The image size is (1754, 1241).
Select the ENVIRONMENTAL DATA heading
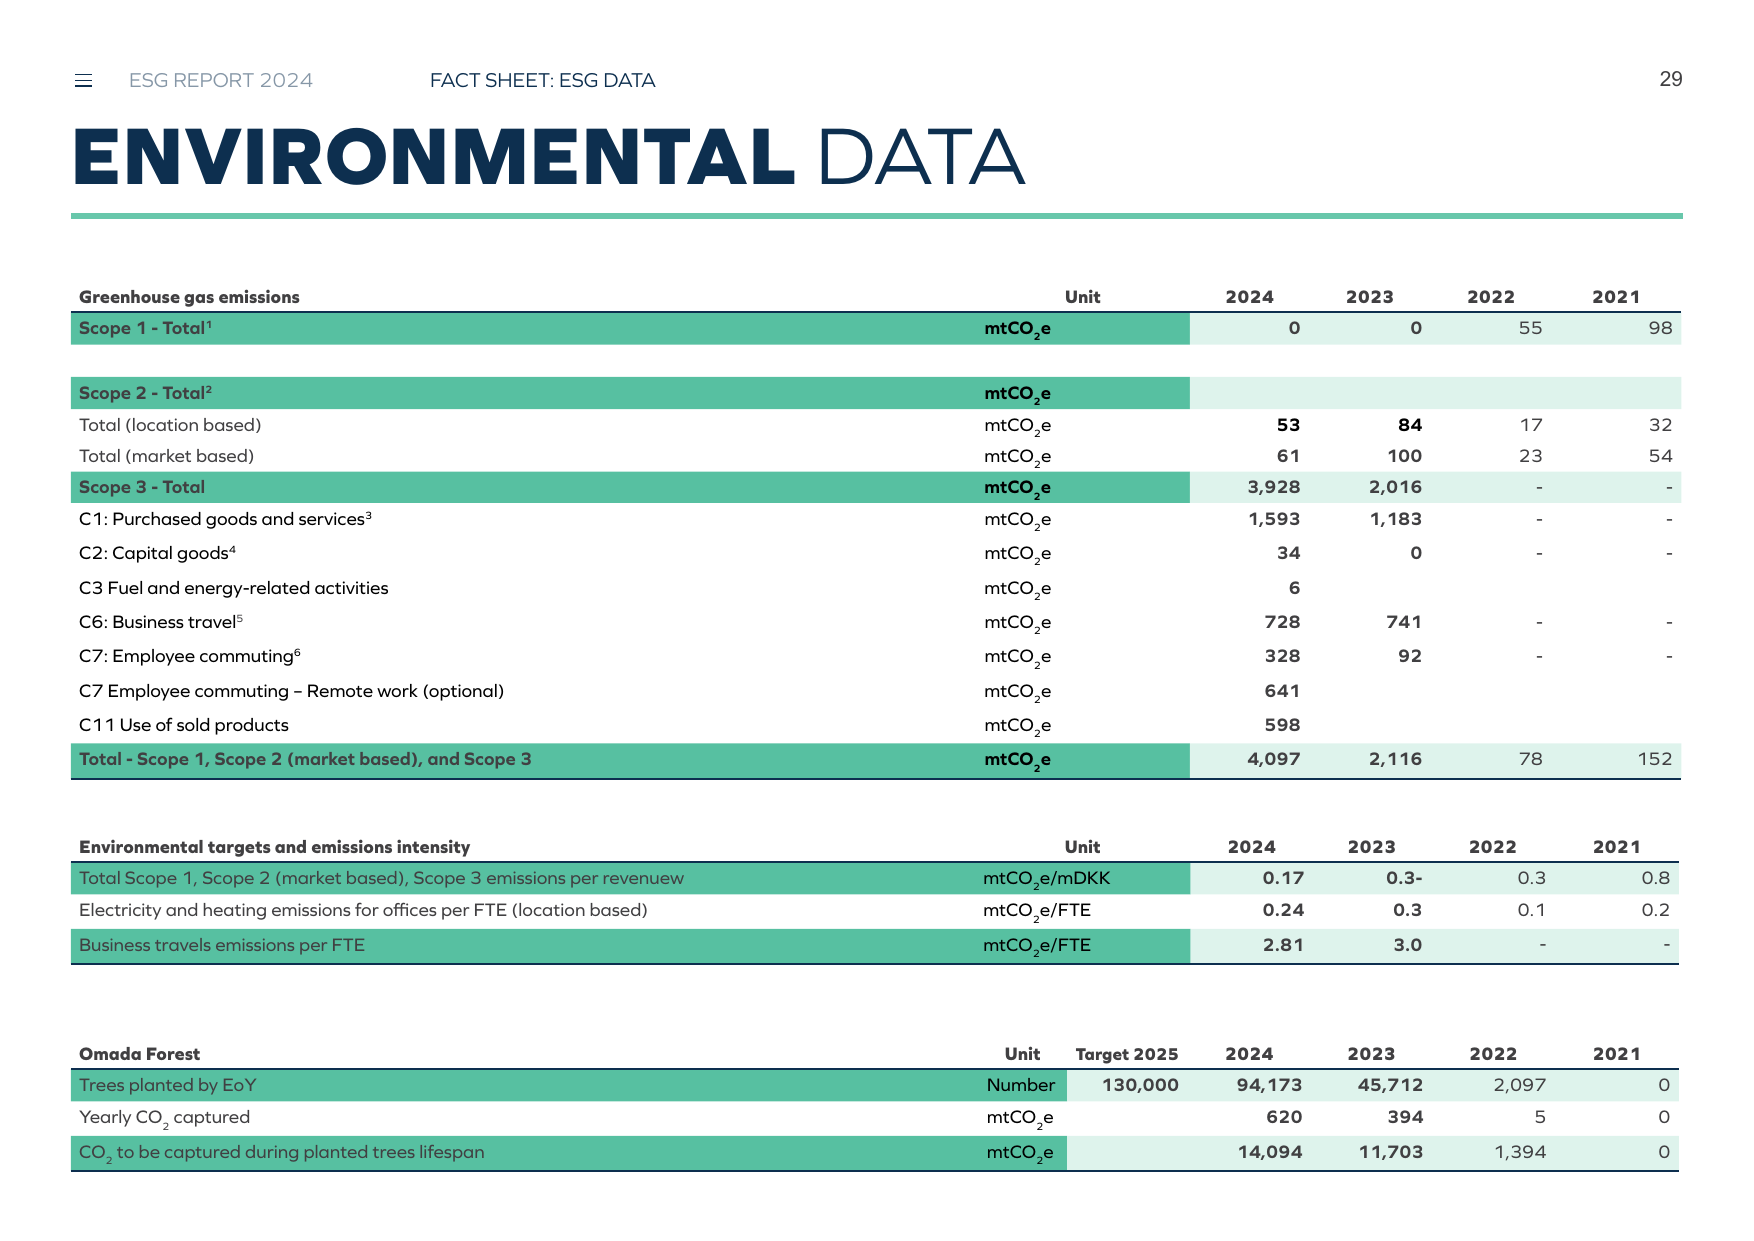coord(549,158)
